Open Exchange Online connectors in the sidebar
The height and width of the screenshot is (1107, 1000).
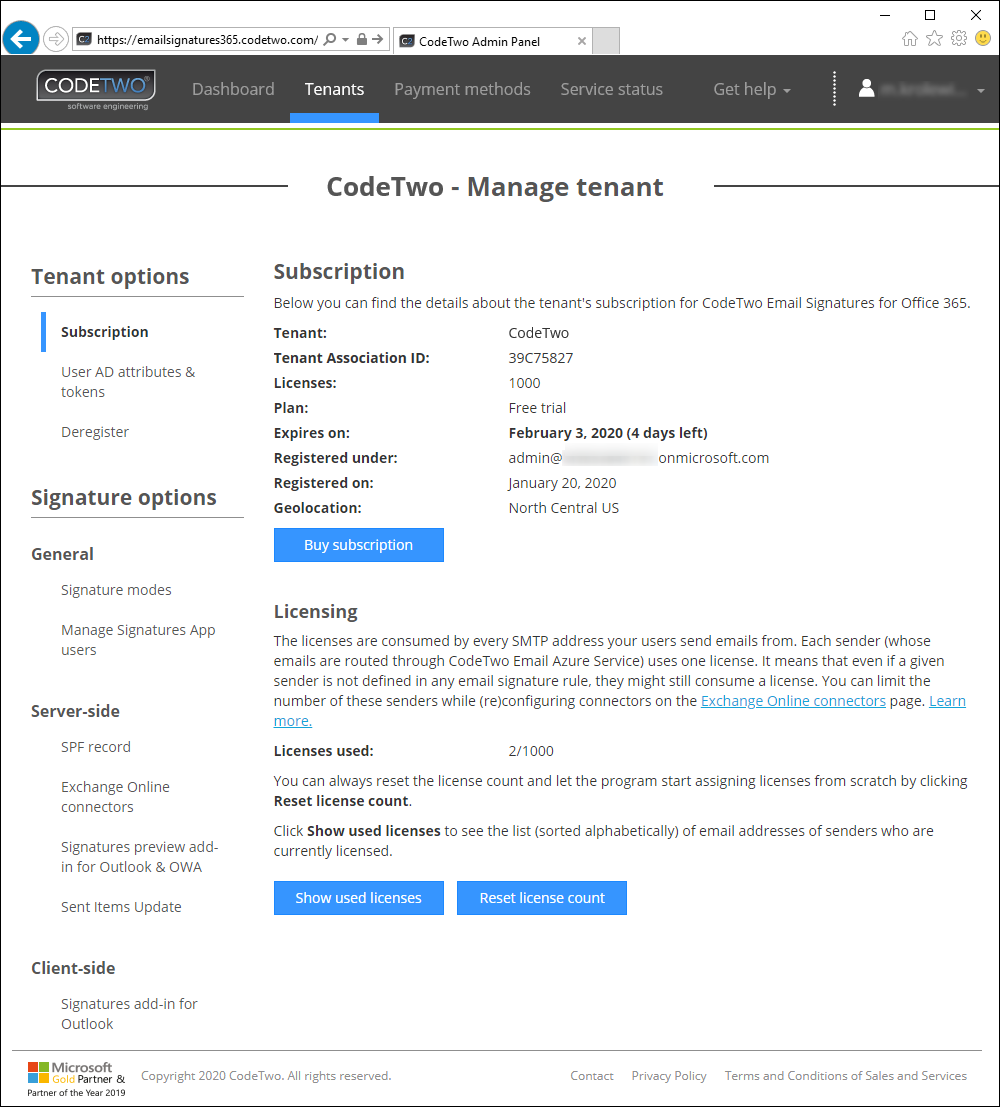[x=115, y=796]
